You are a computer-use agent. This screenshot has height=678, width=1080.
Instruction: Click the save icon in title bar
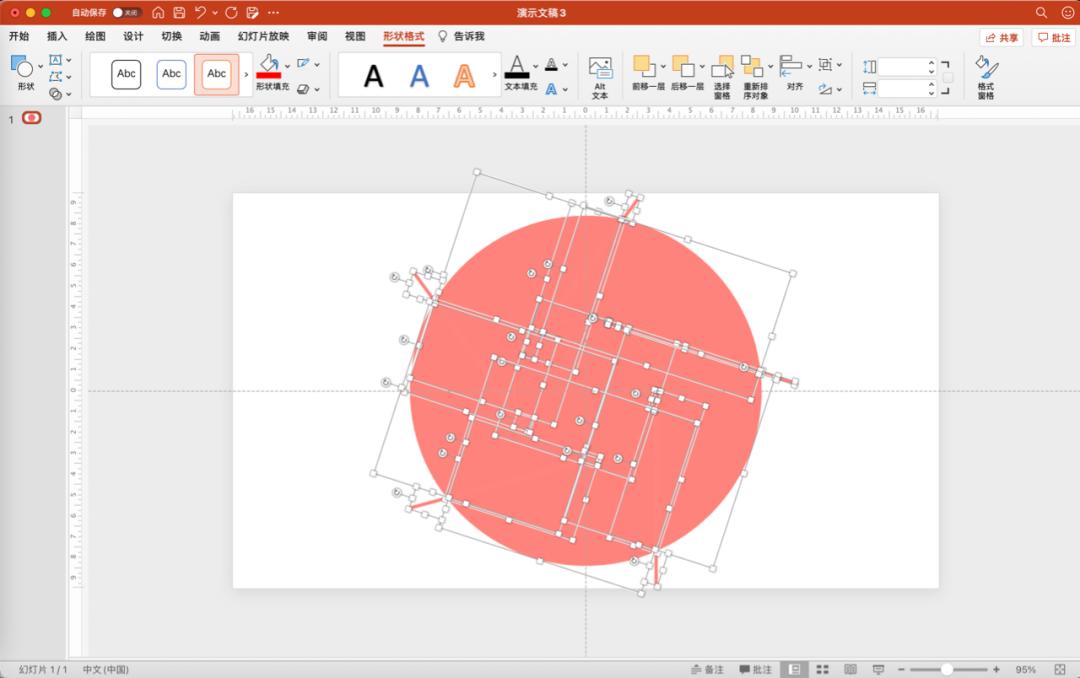click(x=179, y=12)
